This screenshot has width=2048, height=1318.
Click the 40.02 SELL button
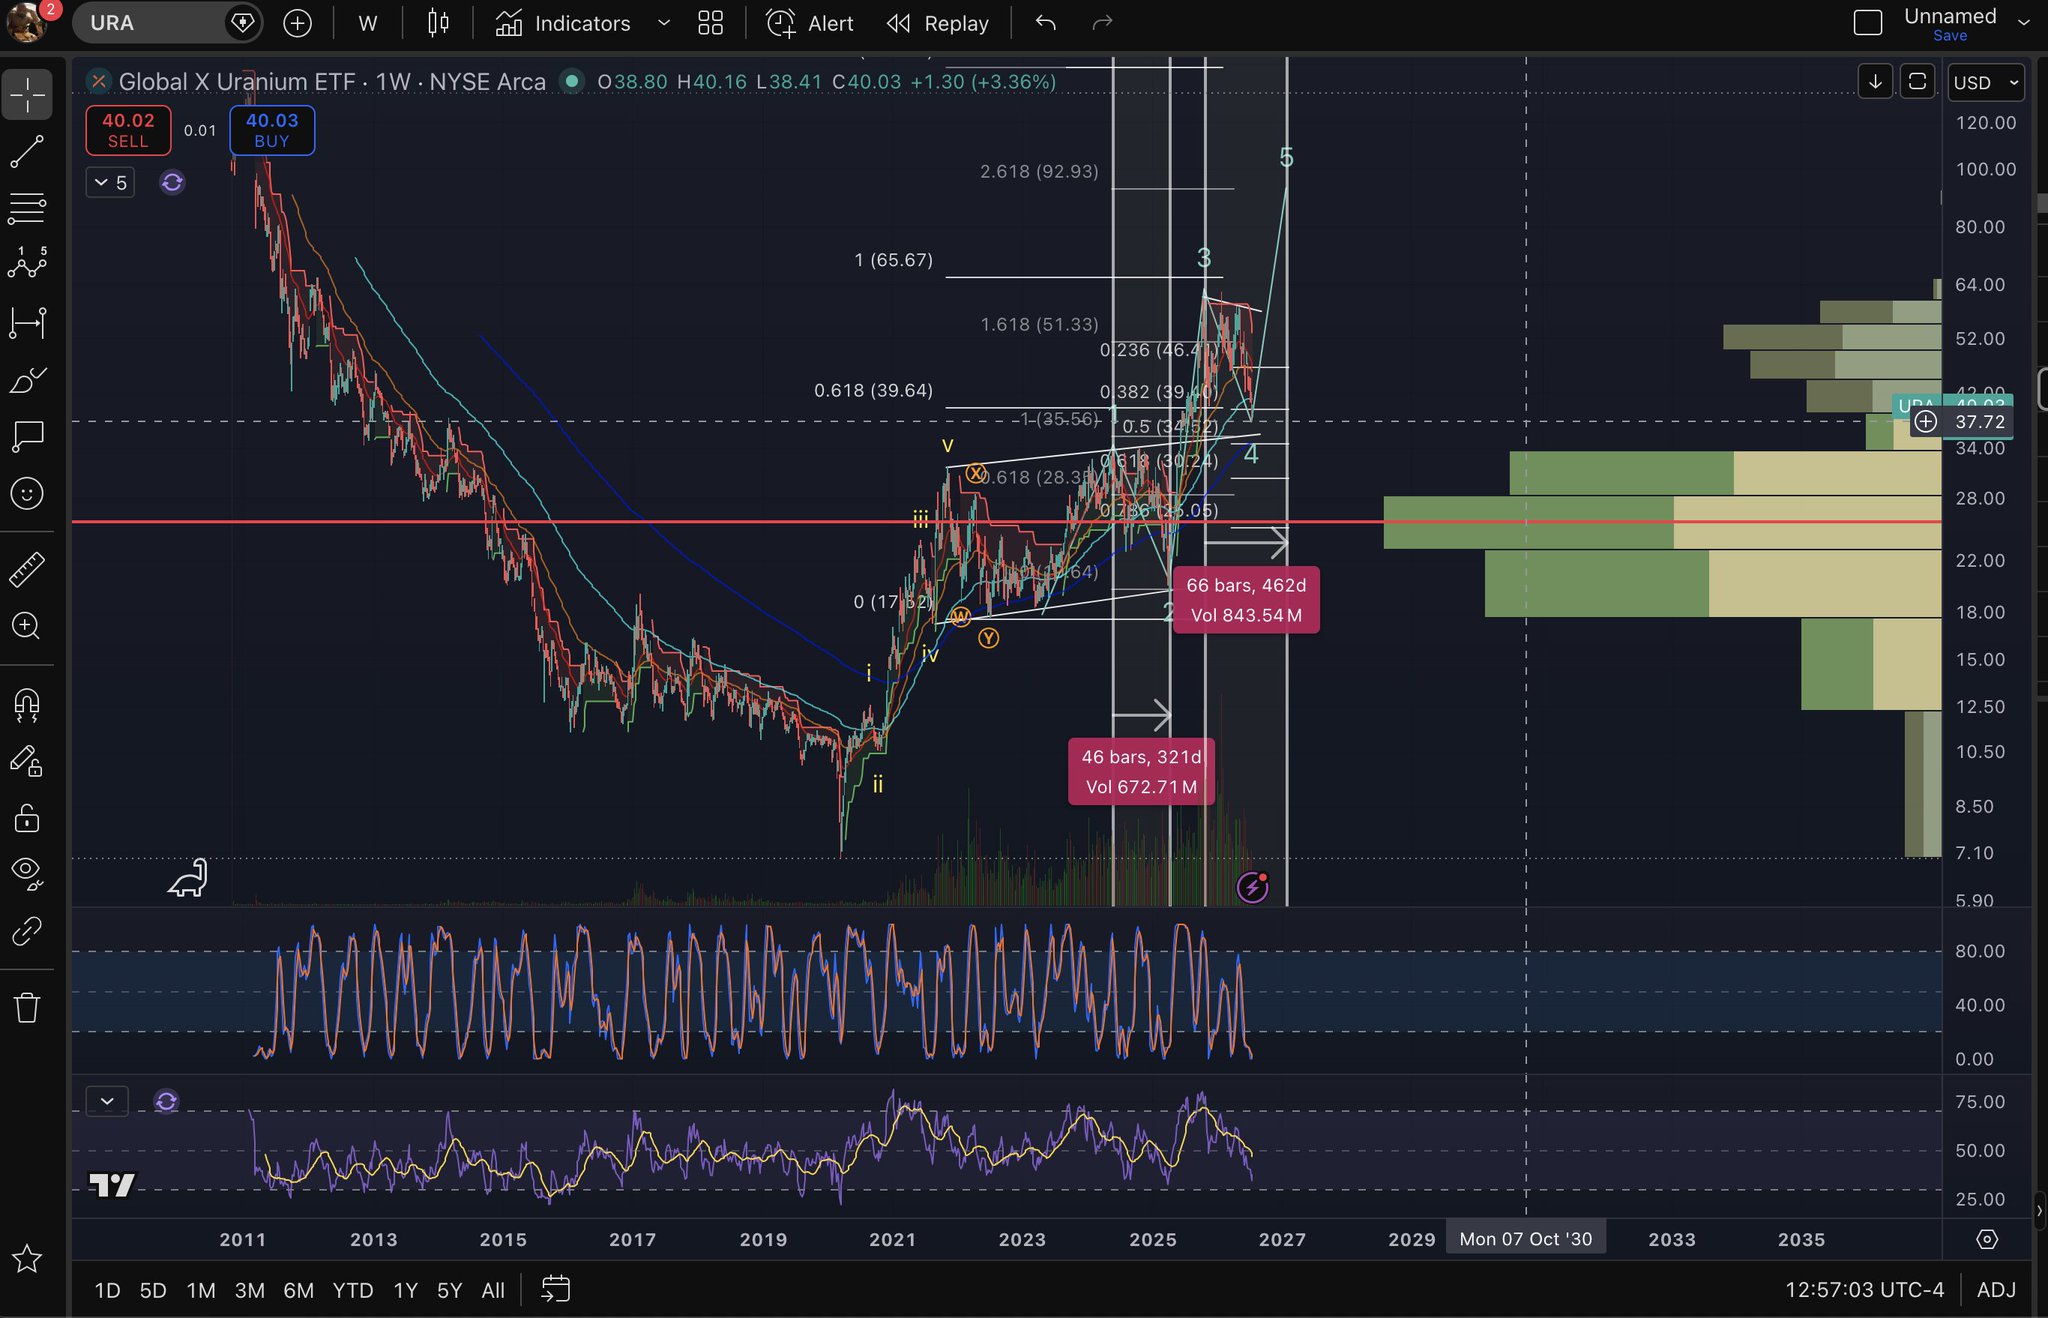128,130
